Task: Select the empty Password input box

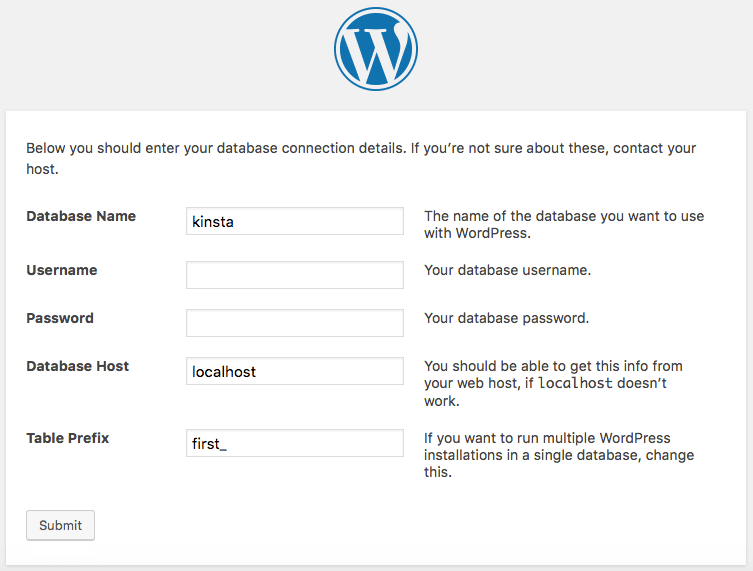Action: [295, 323]
